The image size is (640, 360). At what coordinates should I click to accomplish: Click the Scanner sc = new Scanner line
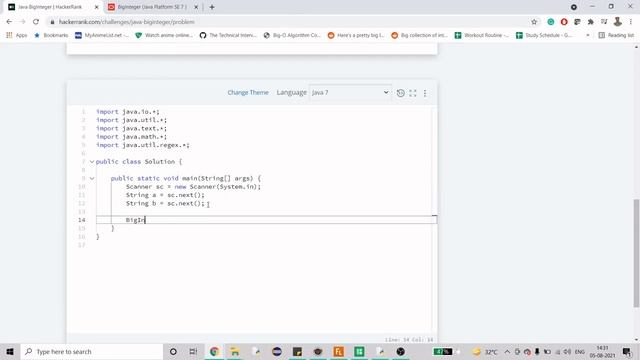[x=193, y=187]
